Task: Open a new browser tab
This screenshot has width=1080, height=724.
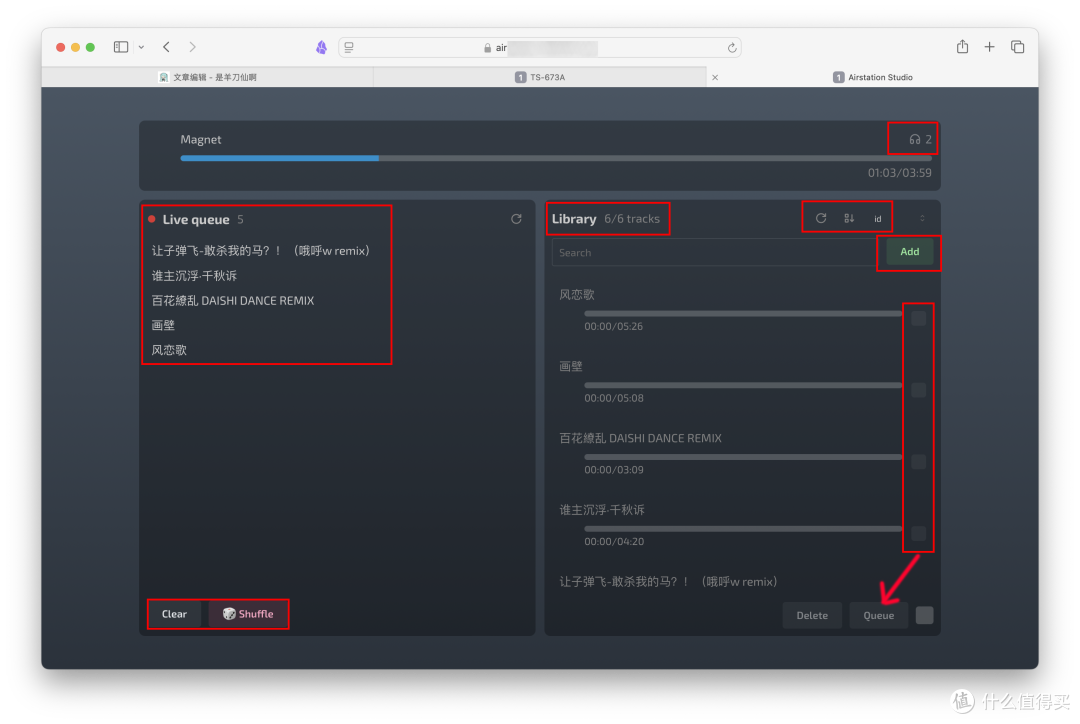Action: (x=990, y=47)
